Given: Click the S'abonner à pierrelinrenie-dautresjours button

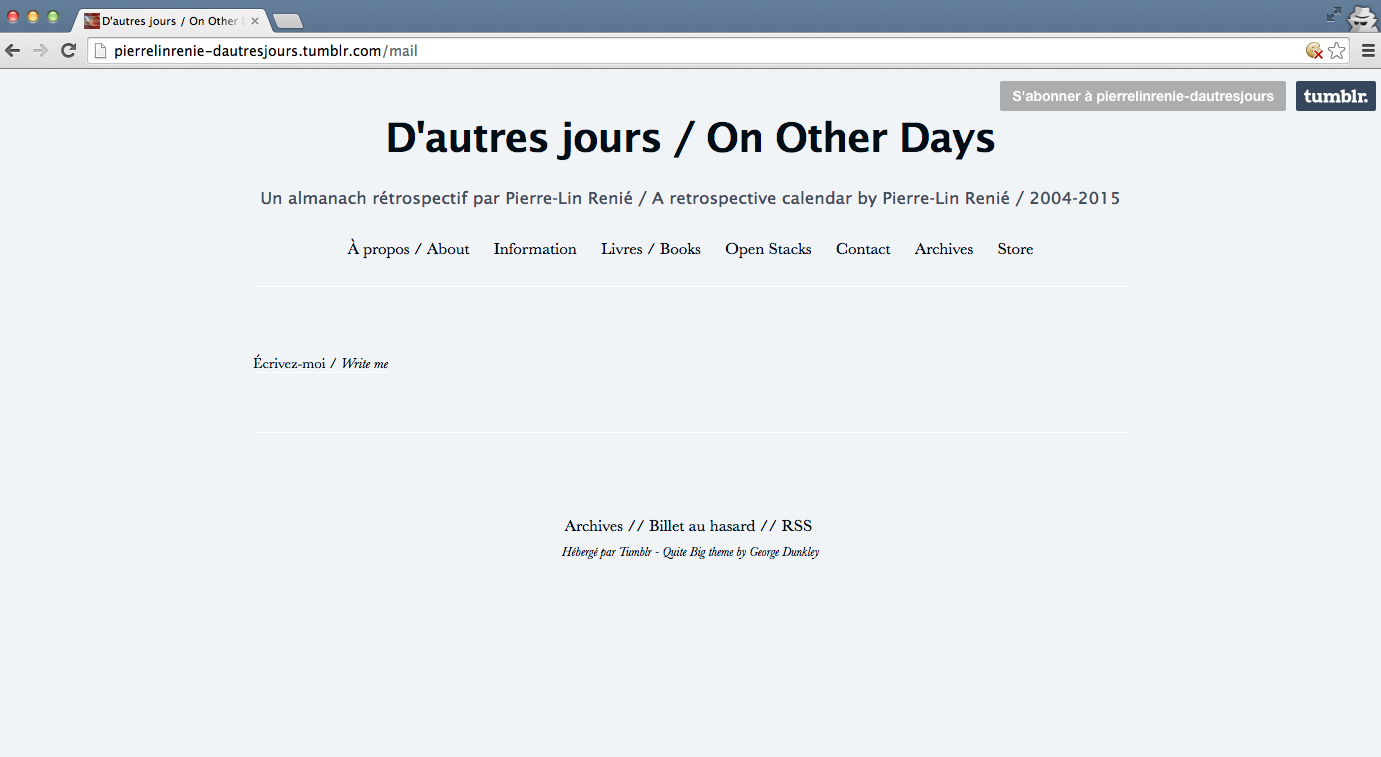Looking at the screenshot, I should [1142, 96].
